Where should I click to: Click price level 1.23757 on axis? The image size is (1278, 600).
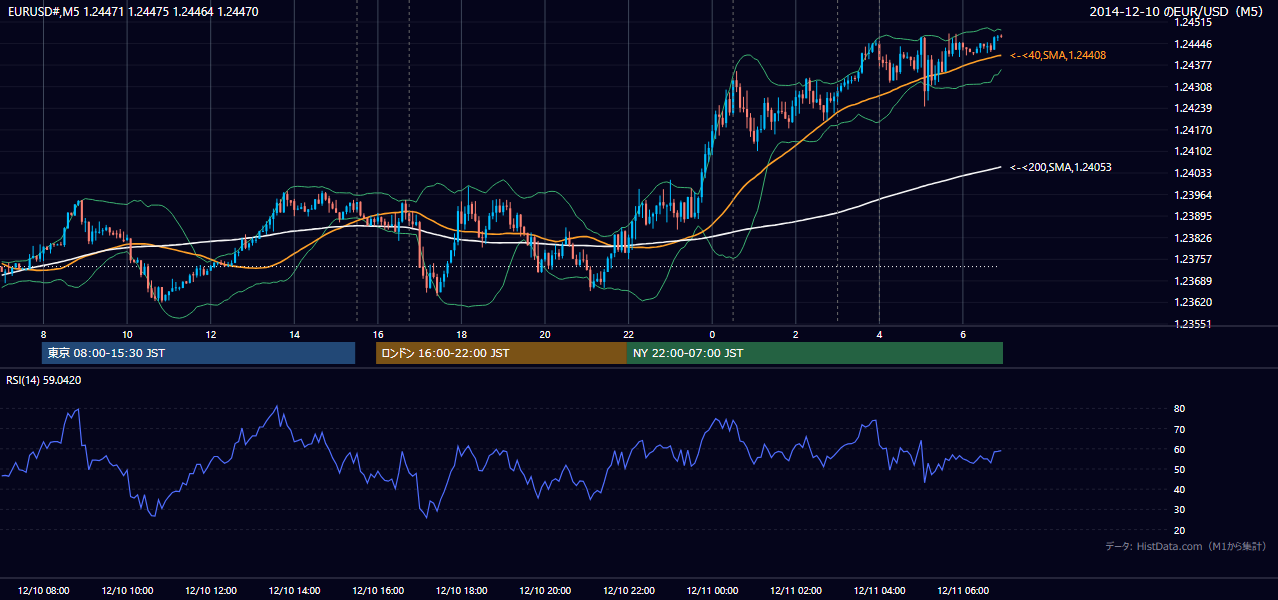[x=1192, y=259]
